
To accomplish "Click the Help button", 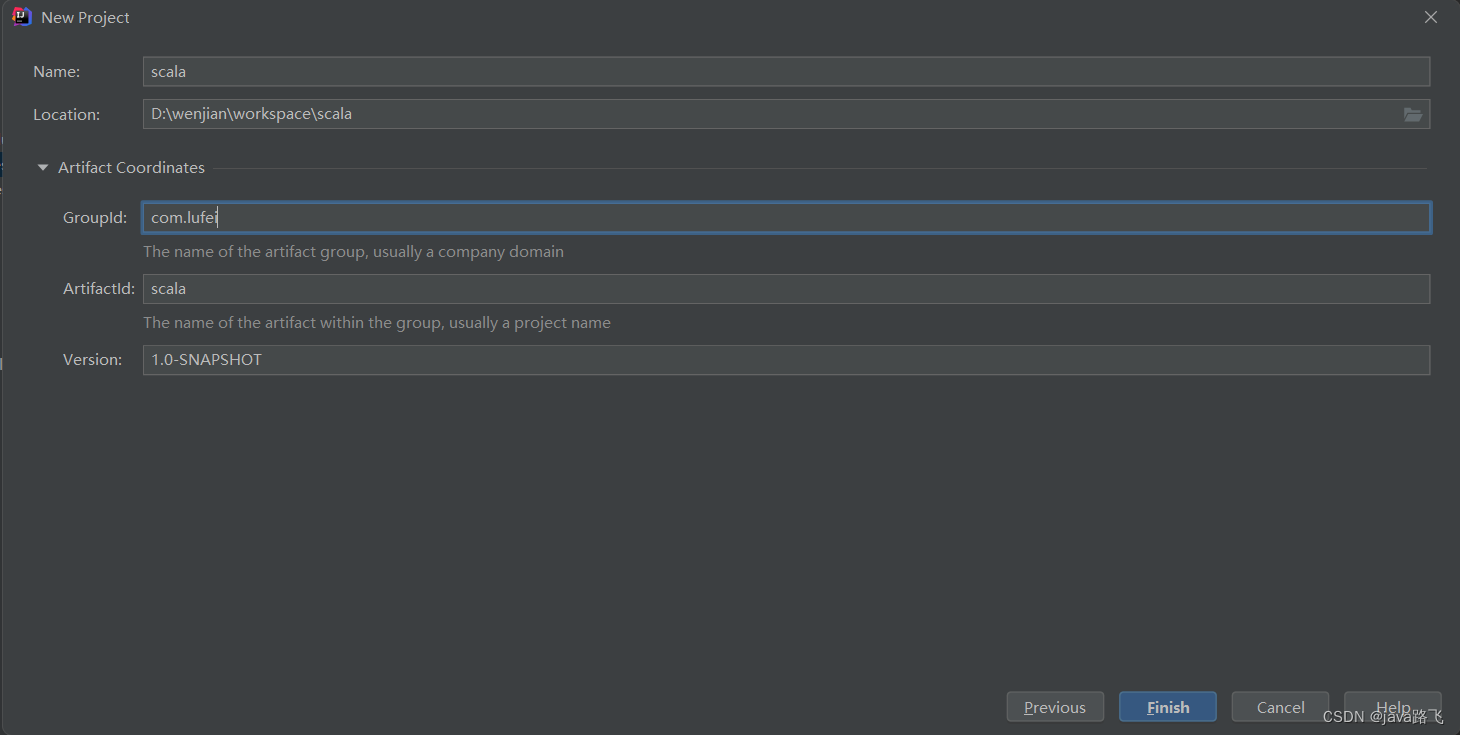I will click(1393, 707).
